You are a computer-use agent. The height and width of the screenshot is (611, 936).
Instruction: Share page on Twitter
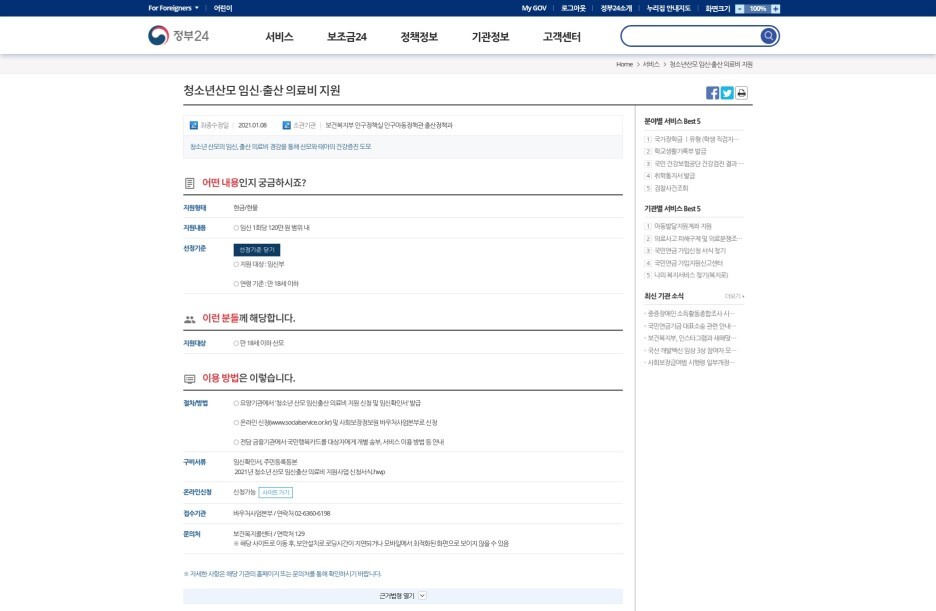coord(726,92)
